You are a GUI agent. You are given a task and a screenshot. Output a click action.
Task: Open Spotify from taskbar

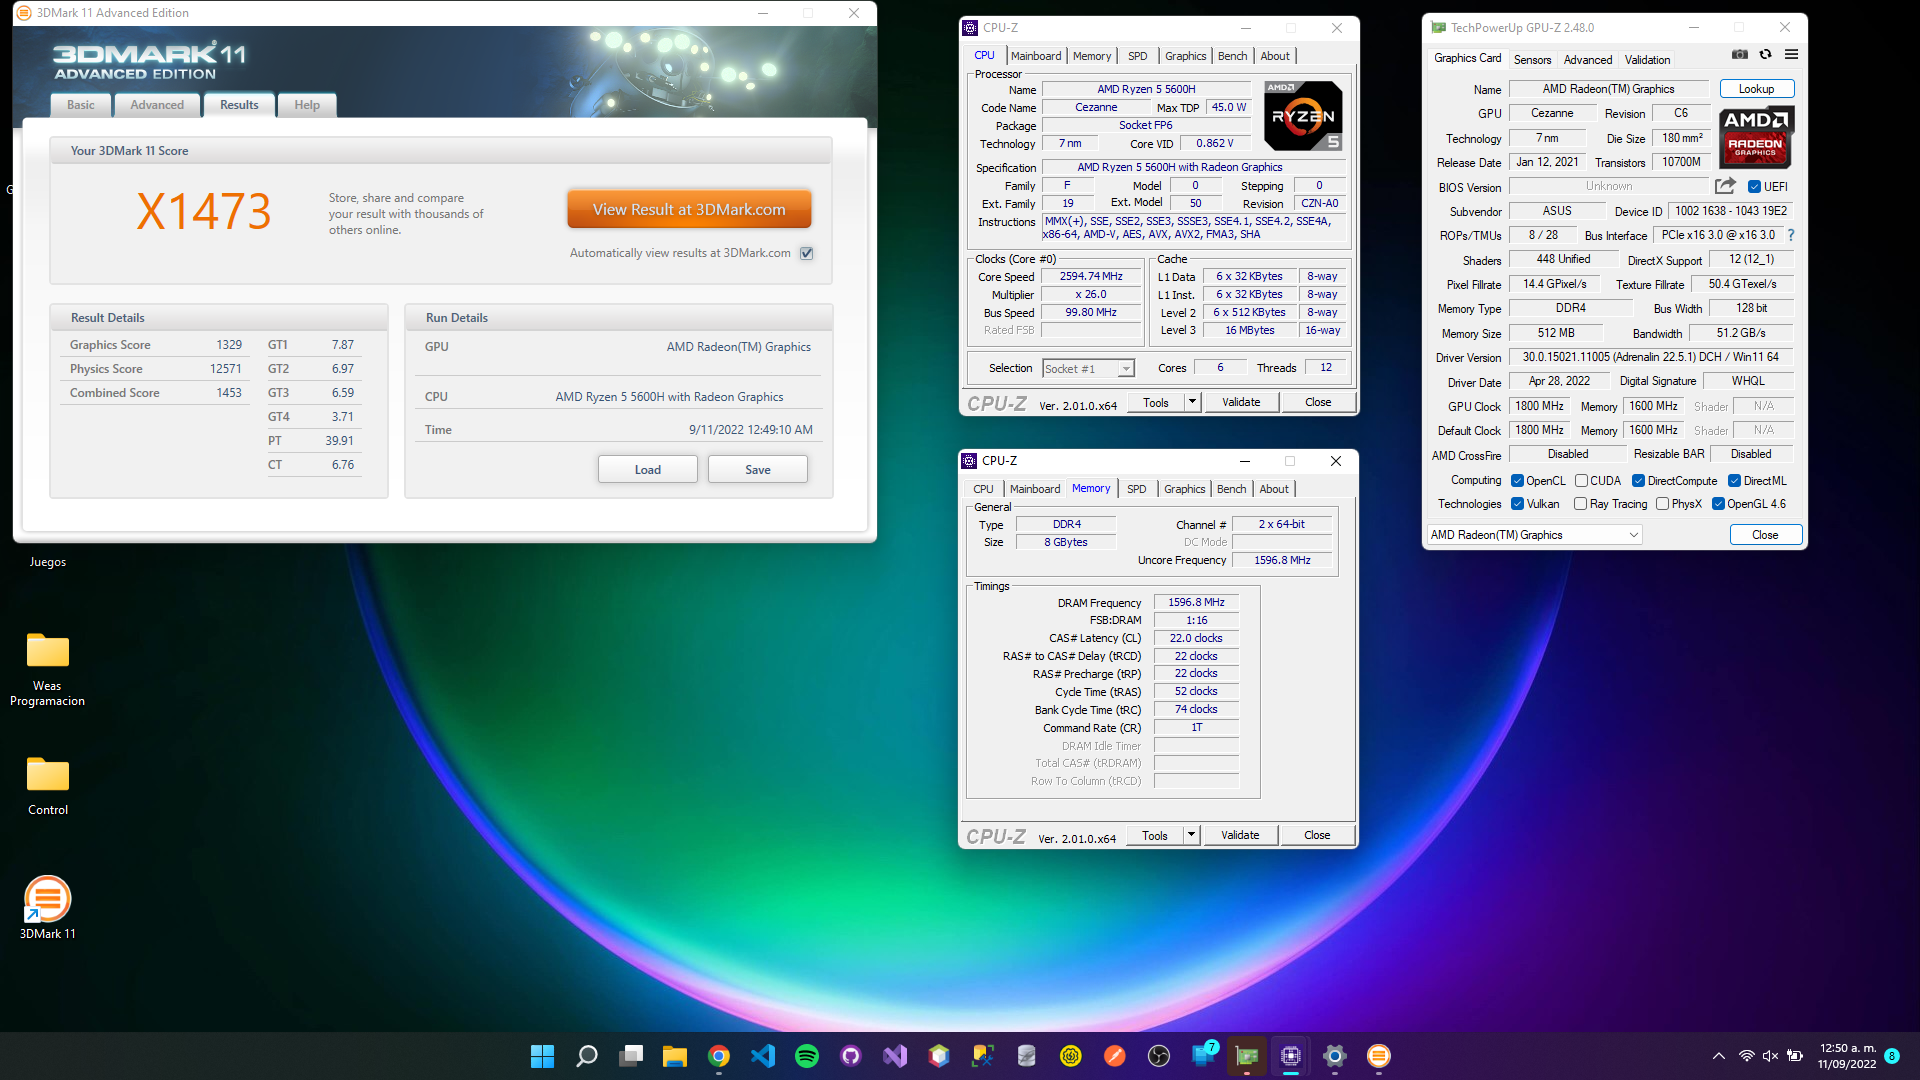(807, 1056)
